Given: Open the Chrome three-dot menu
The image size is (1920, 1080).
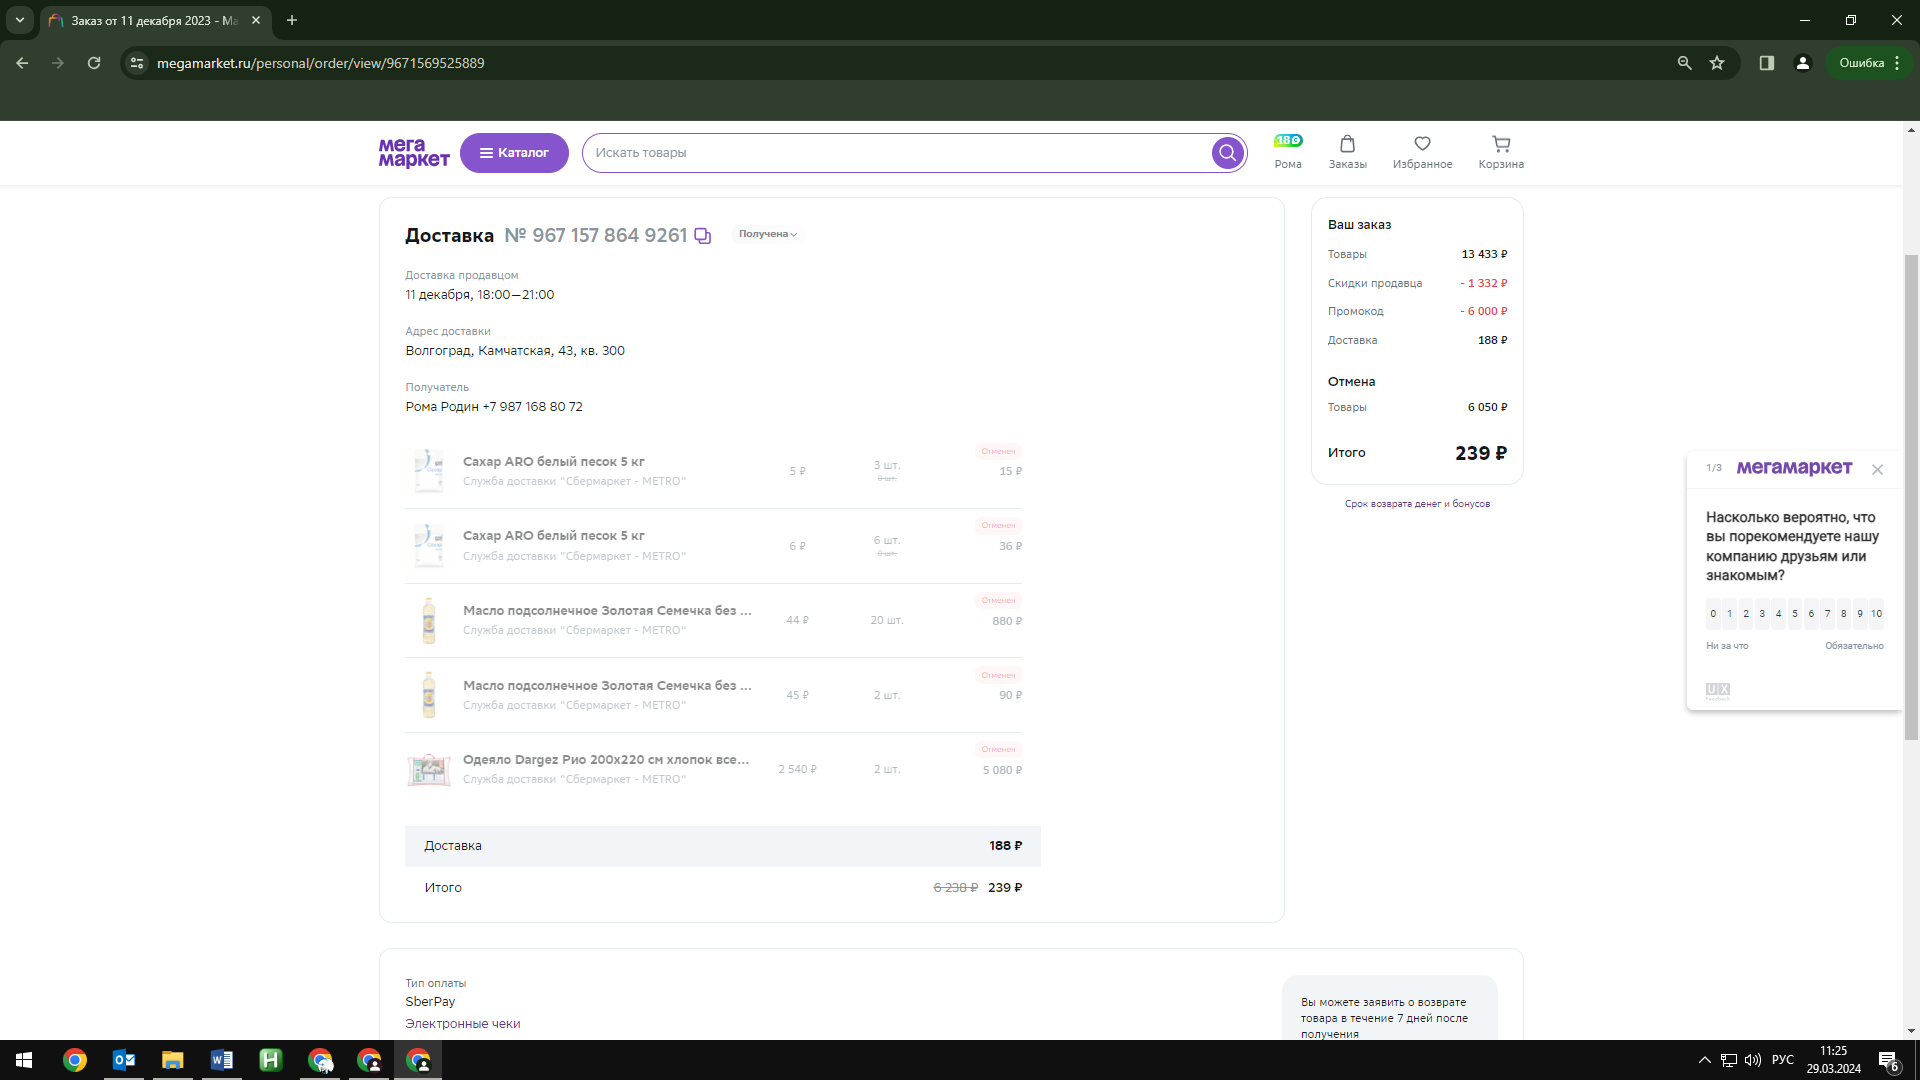Looking at the screenshot, I should 1897,63.
